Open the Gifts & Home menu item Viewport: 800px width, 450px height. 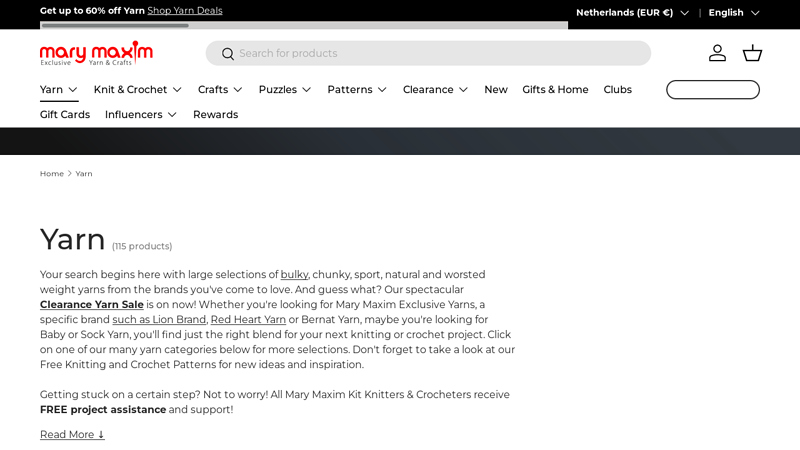coord(555,90)
